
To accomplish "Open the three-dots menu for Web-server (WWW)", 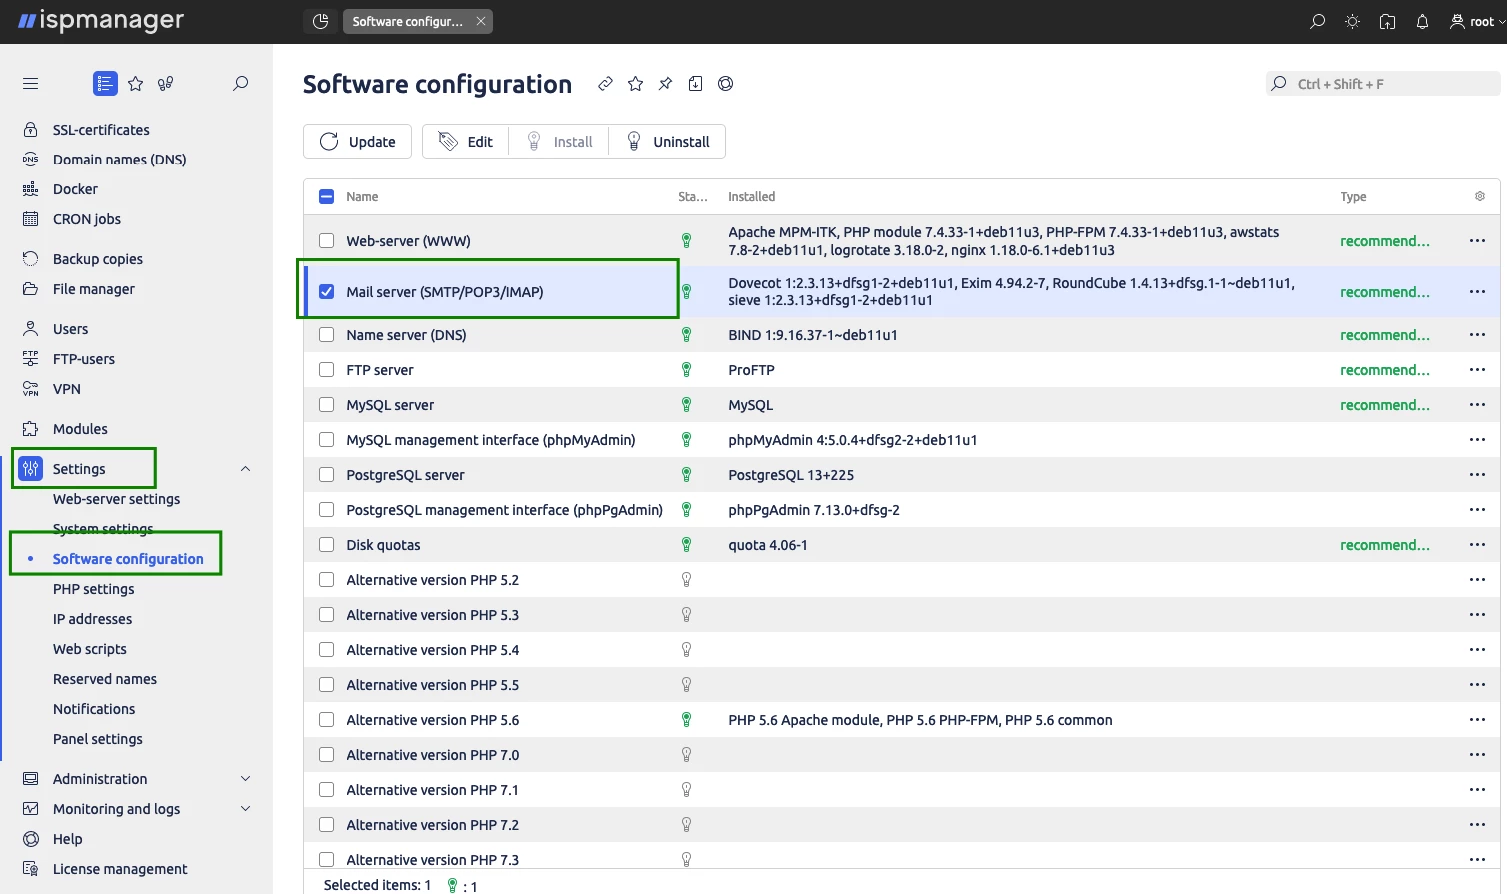I will [x=1477, y=241].
